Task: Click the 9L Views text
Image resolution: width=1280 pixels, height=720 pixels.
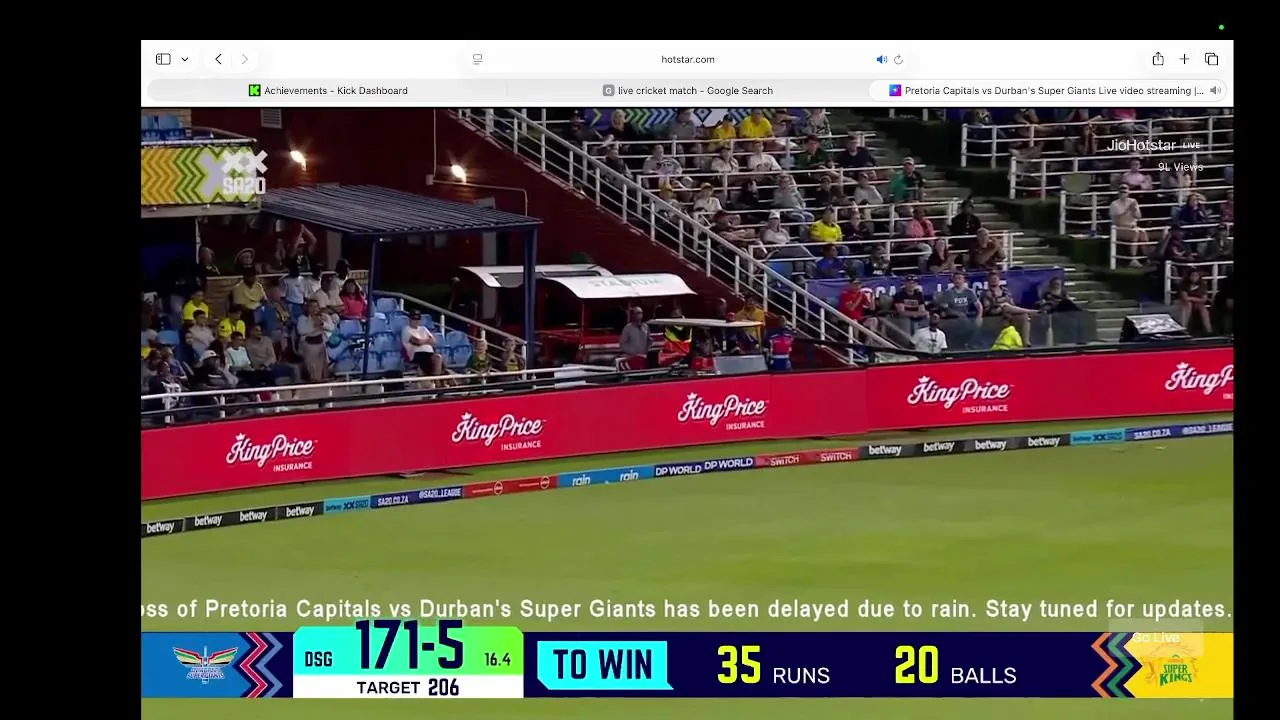Action: coord(1180,167)
